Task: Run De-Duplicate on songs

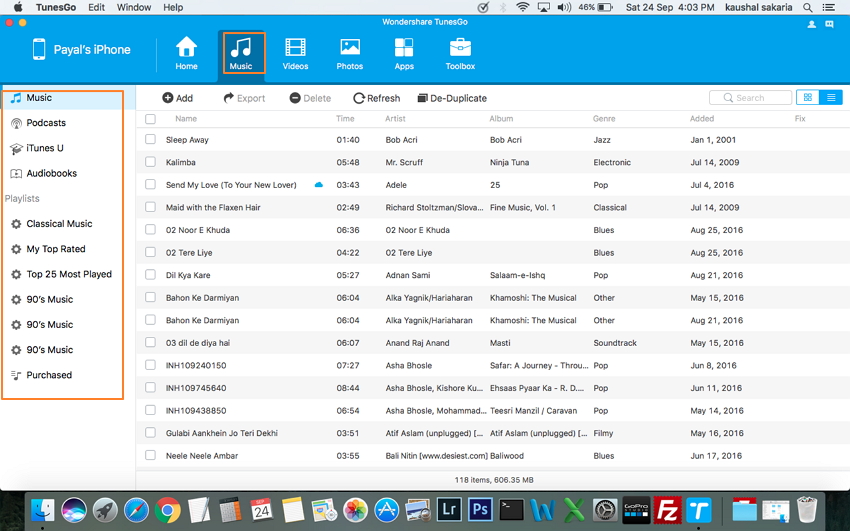Action: 452,98
